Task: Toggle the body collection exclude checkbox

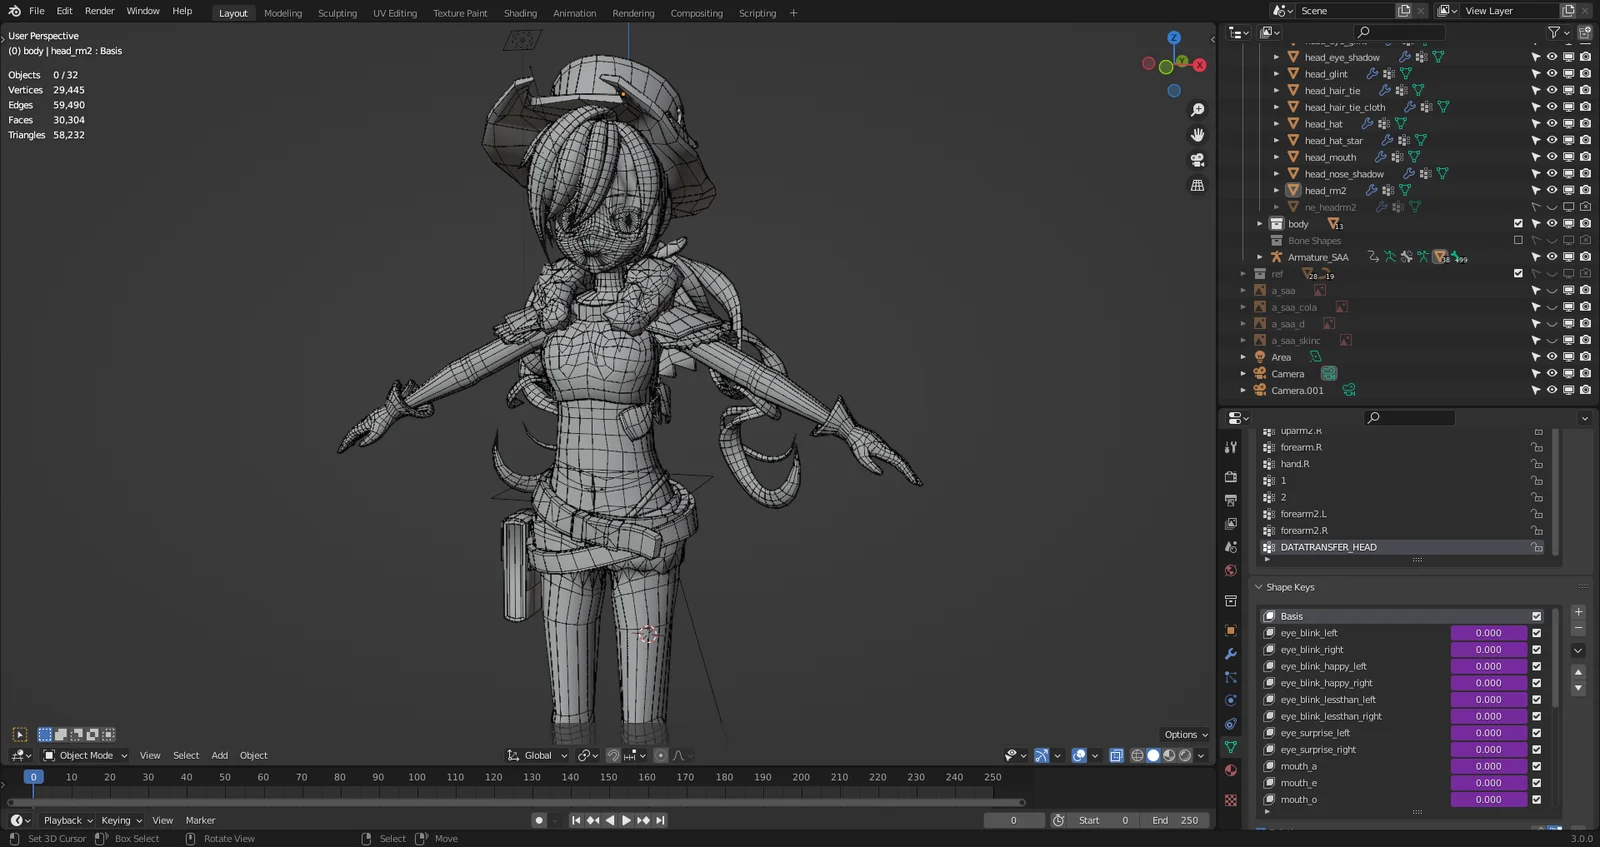Action: 1518,224
